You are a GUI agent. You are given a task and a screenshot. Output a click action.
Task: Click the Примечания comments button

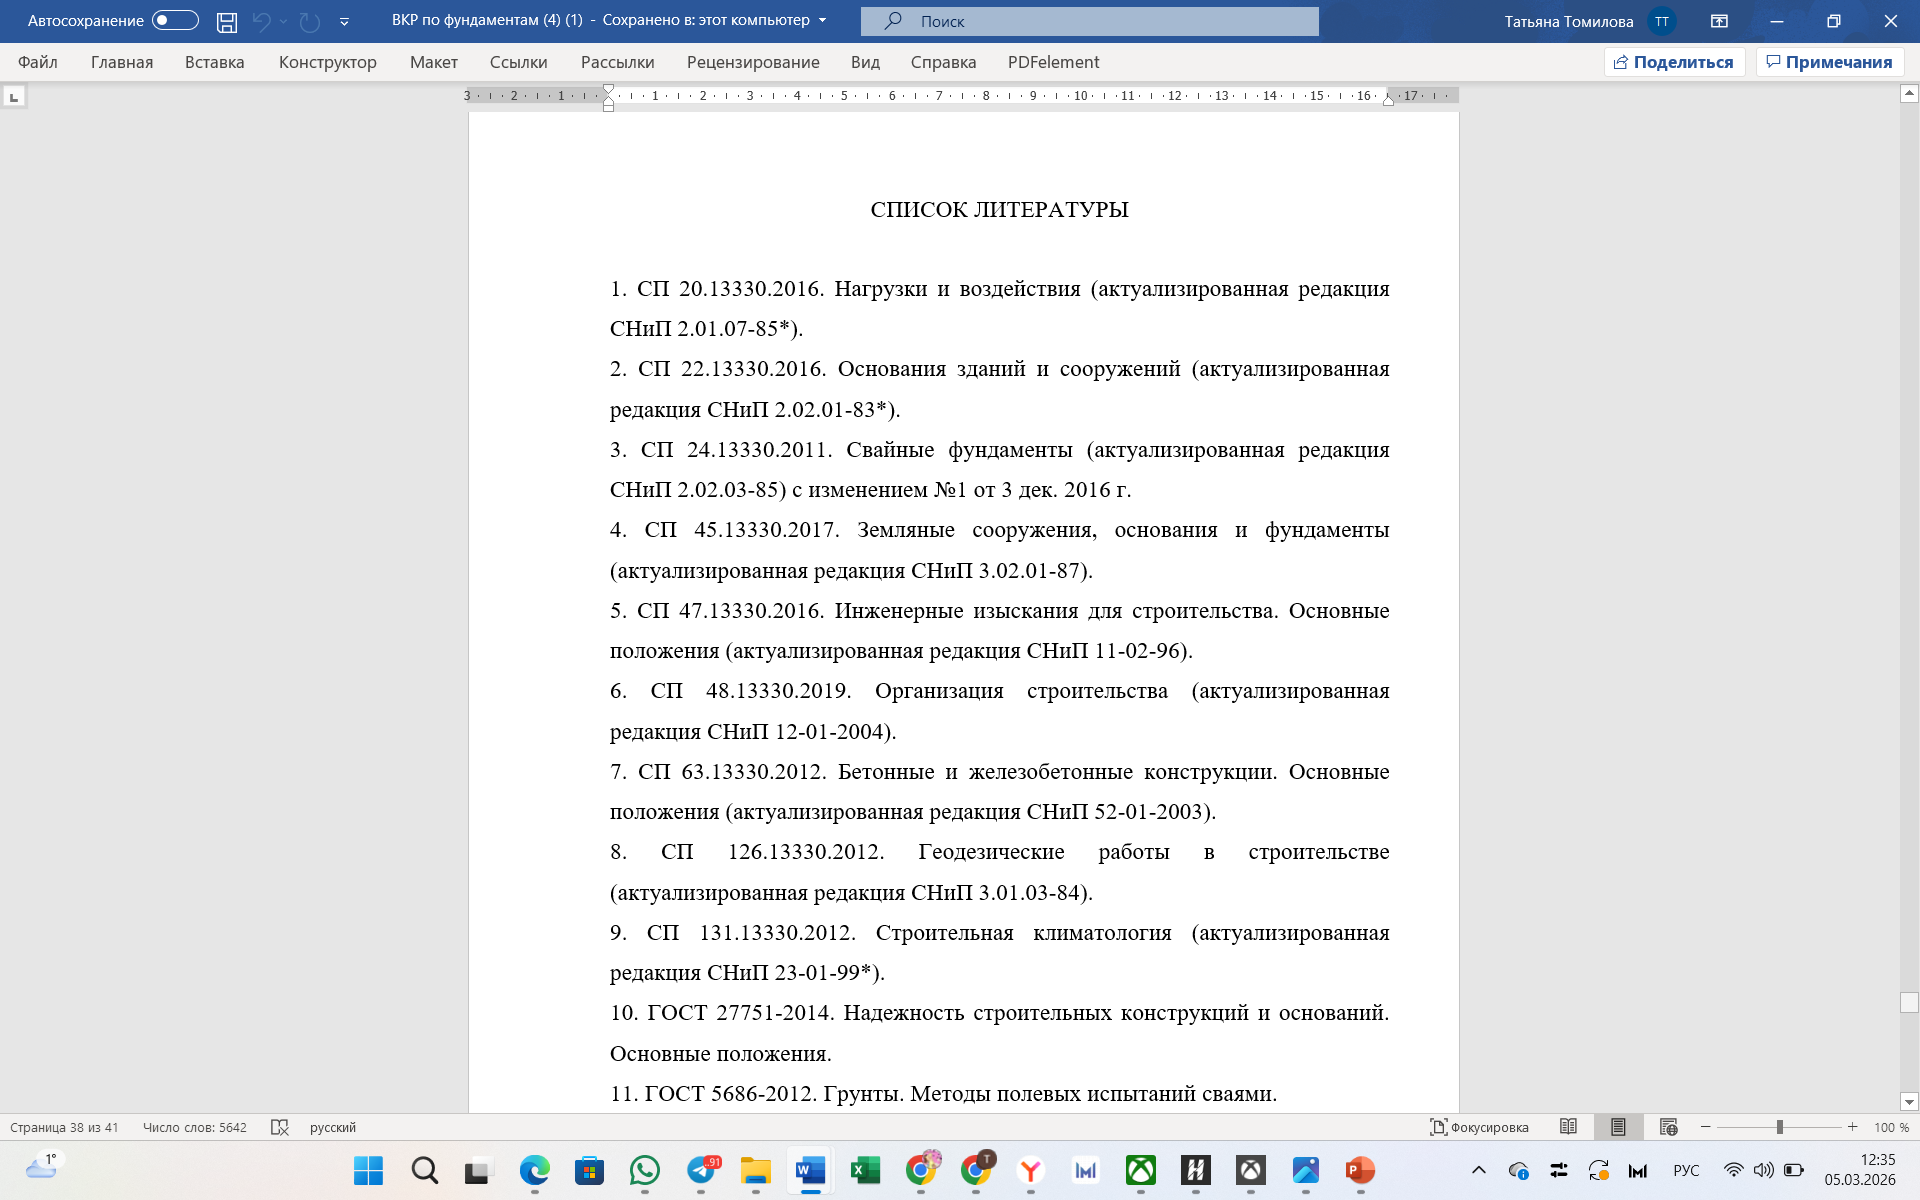pos(1830,62)
